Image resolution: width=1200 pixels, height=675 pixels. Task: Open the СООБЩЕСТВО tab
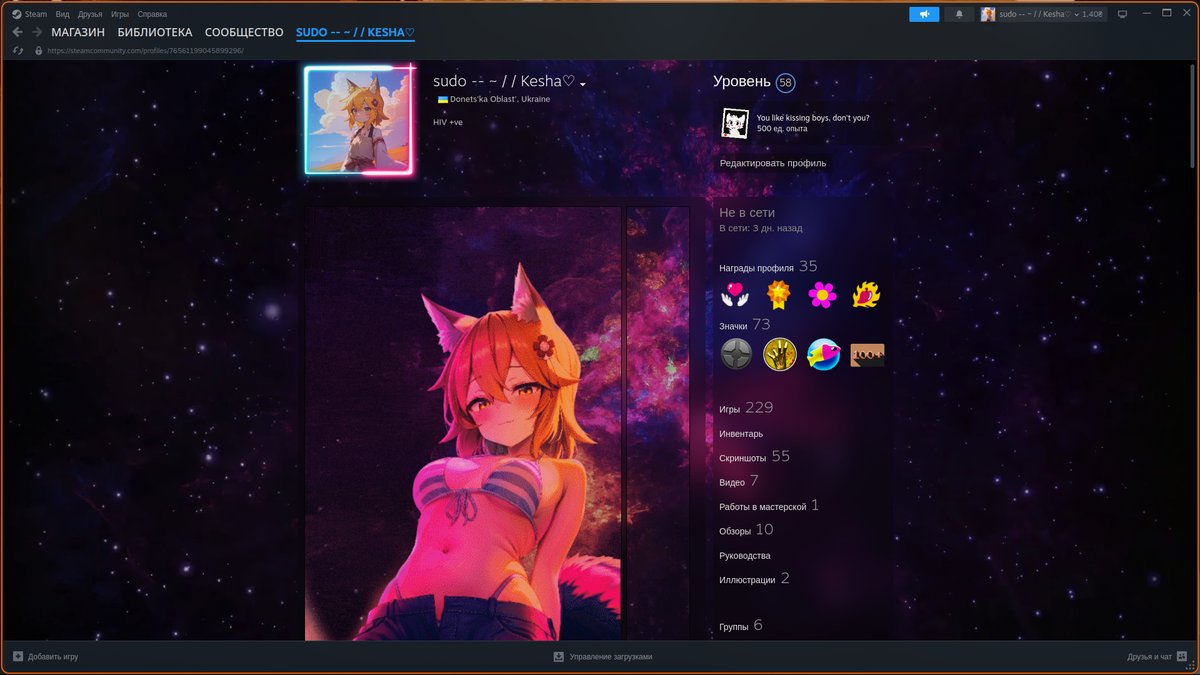pyautogui.click(x=244, y=33)
